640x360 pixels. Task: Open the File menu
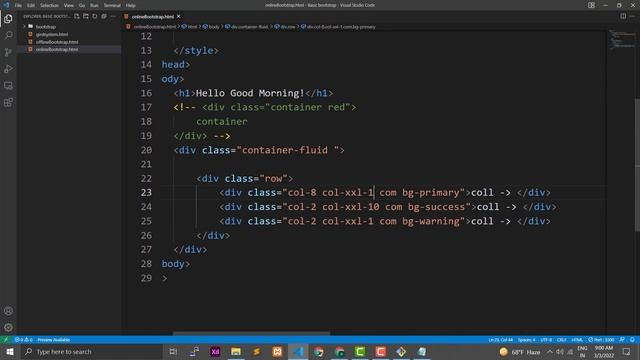[x=18, y=5]
